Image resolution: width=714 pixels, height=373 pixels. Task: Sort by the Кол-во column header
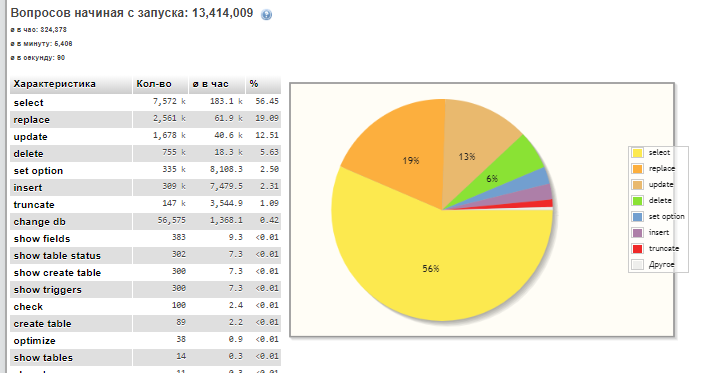(160, 84)
